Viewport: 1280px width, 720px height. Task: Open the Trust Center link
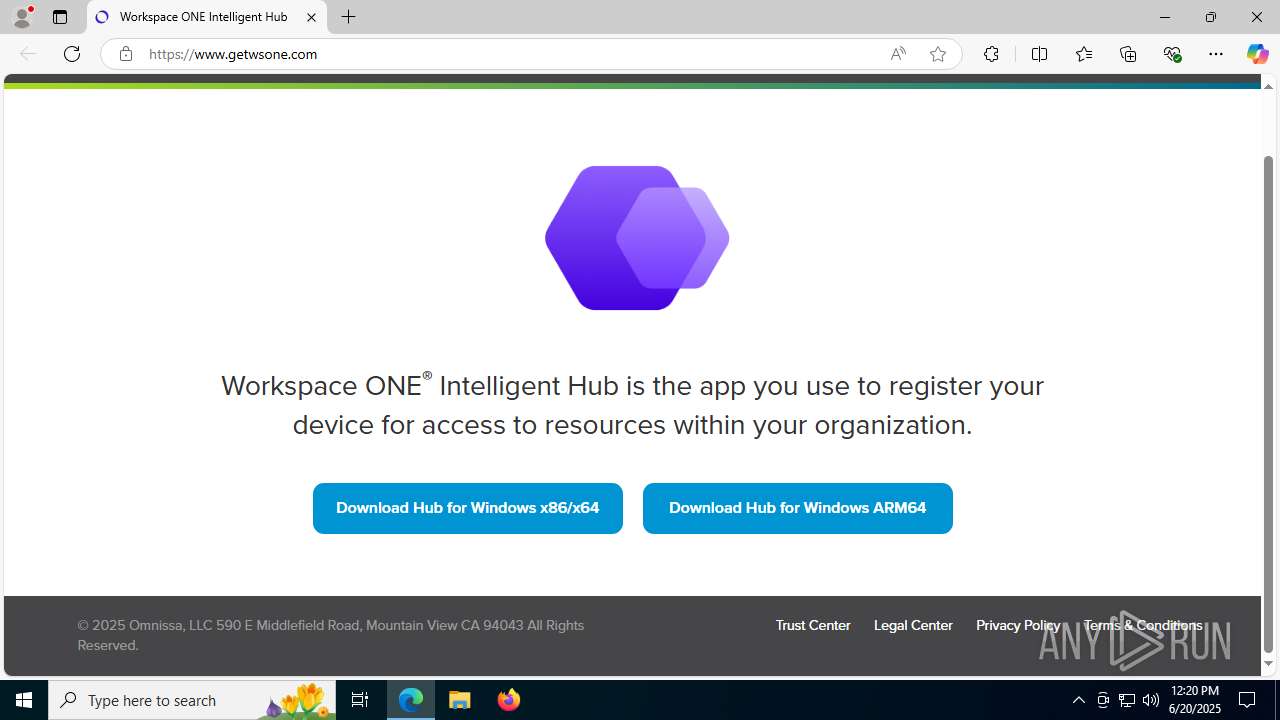coord(813,625)
